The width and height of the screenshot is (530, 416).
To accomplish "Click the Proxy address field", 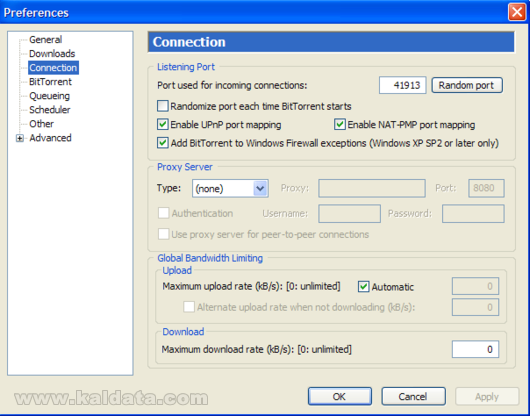I will (x=371, y=188).
